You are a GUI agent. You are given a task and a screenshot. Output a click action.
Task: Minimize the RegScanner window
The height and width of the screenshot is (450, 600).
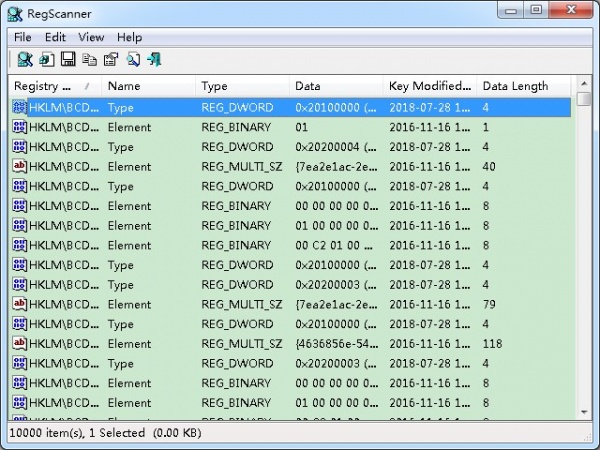511,10
